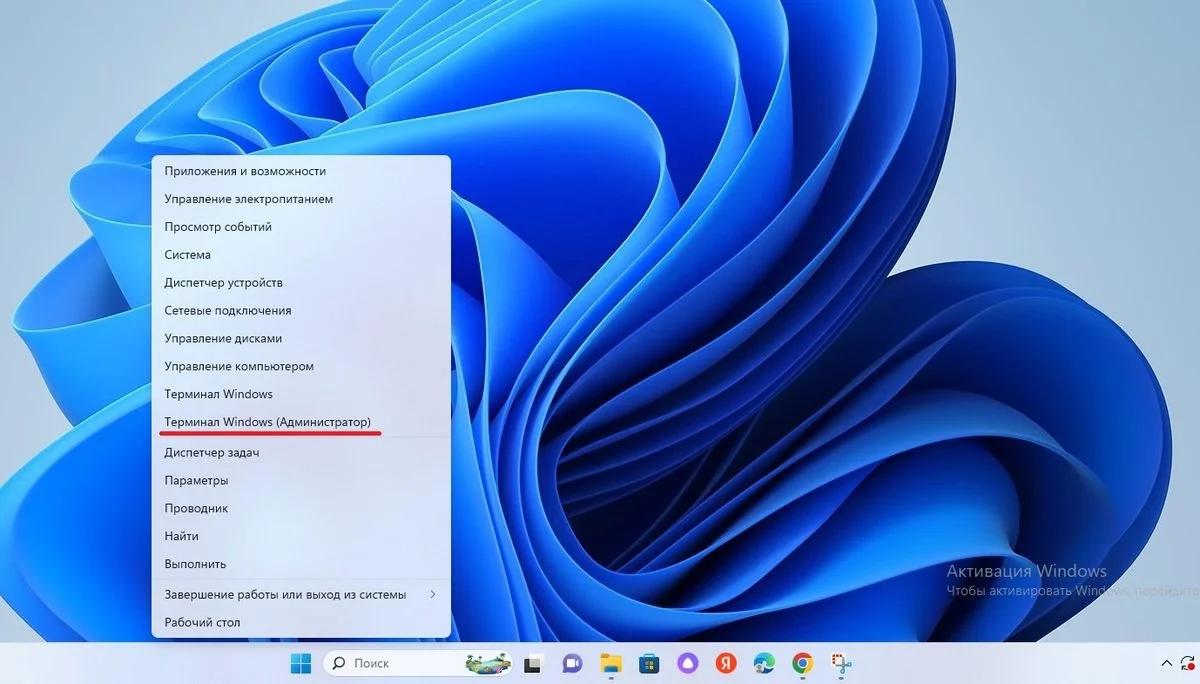Open Google Chrome from the taskbar
Viewport: 1200px width, 684px height.
click(802, 663)
